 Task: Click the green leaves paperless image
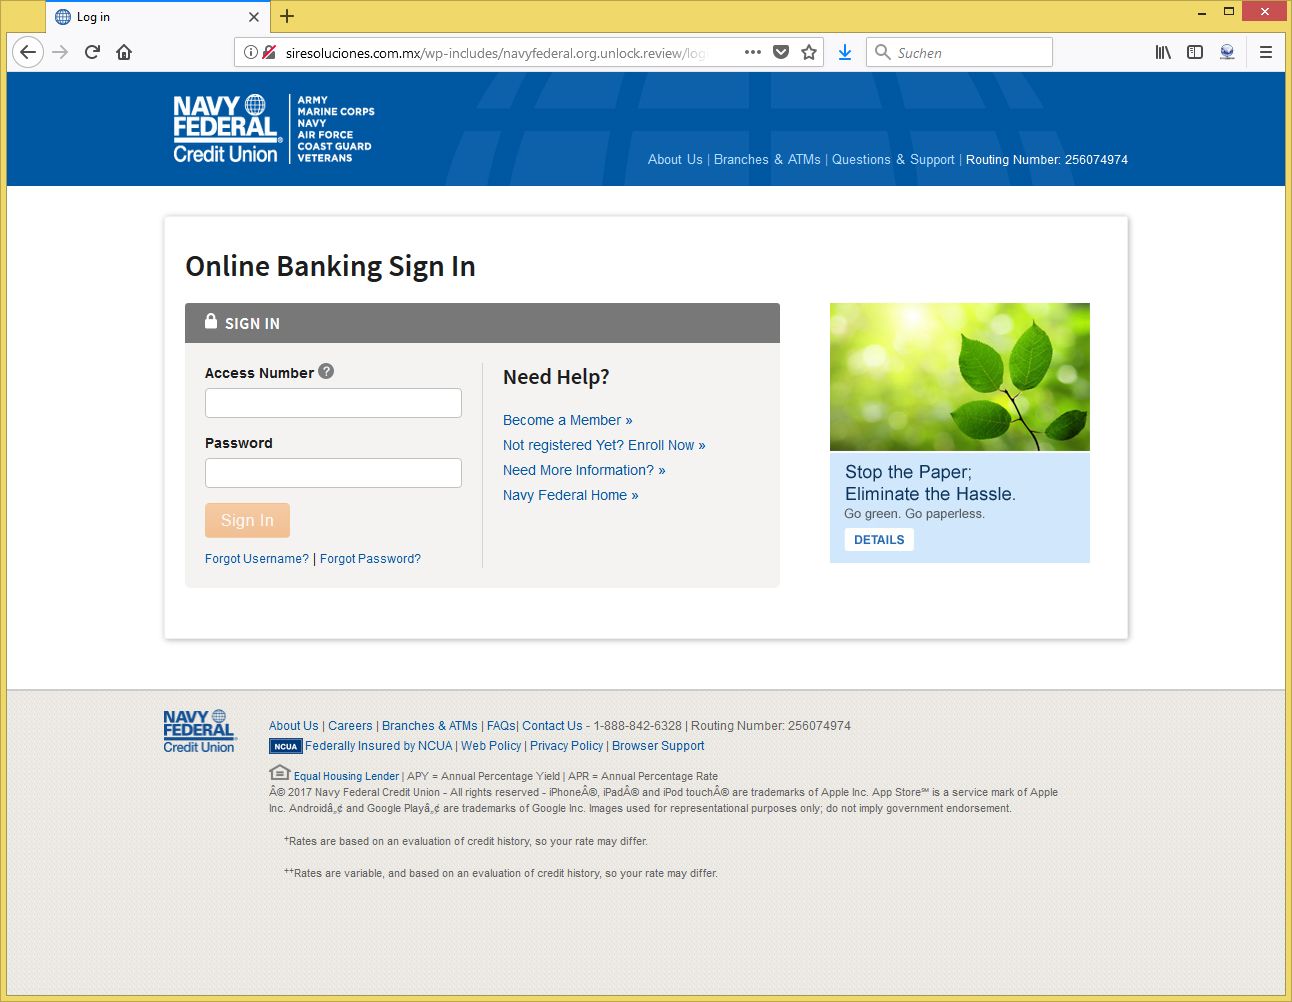[x=960, y=377]
